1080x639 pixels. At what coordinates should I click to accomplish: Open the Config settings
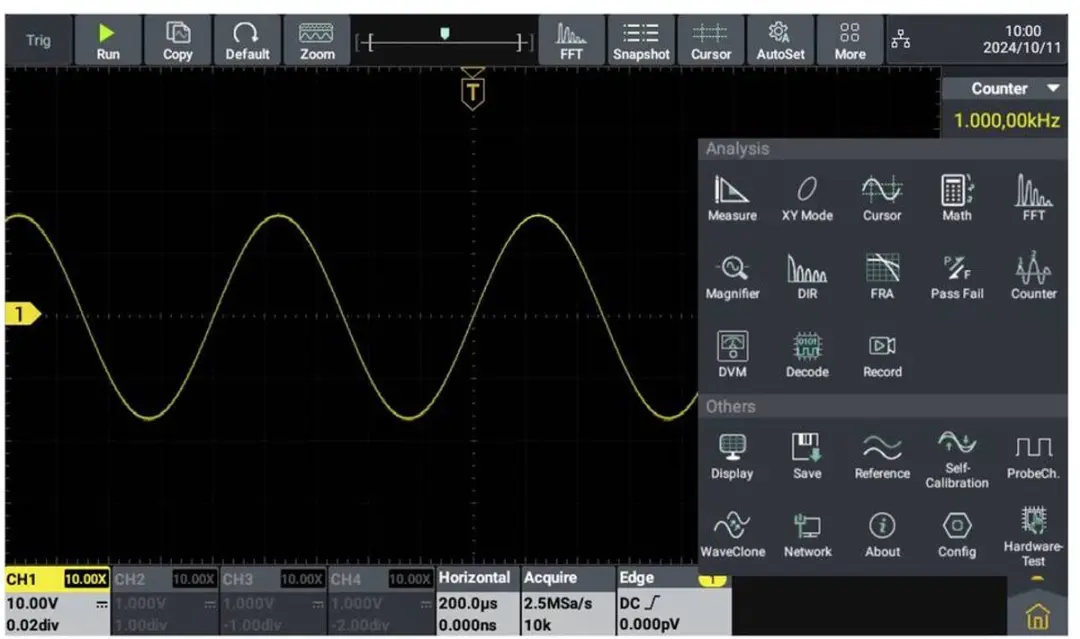click(x=957, y=535)
